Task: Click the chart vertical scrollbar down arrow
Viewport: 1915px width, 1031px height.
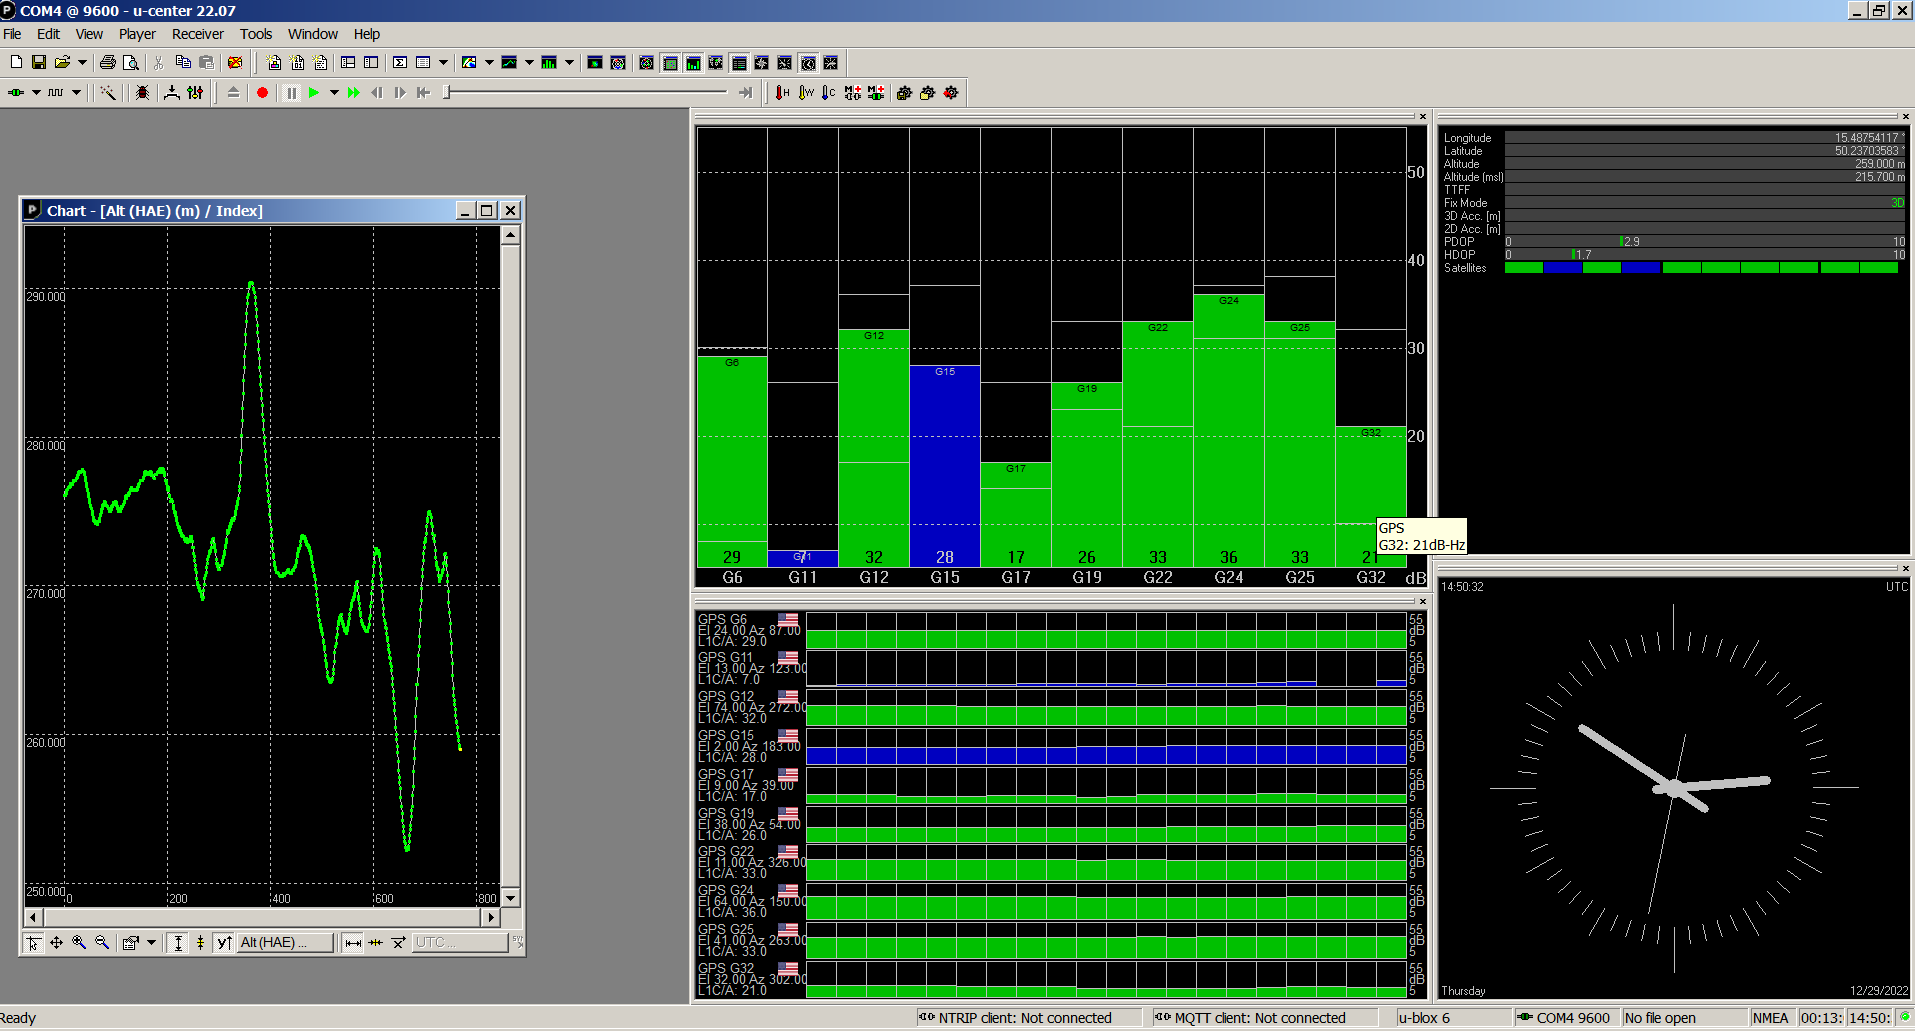Action: point(510,897)
